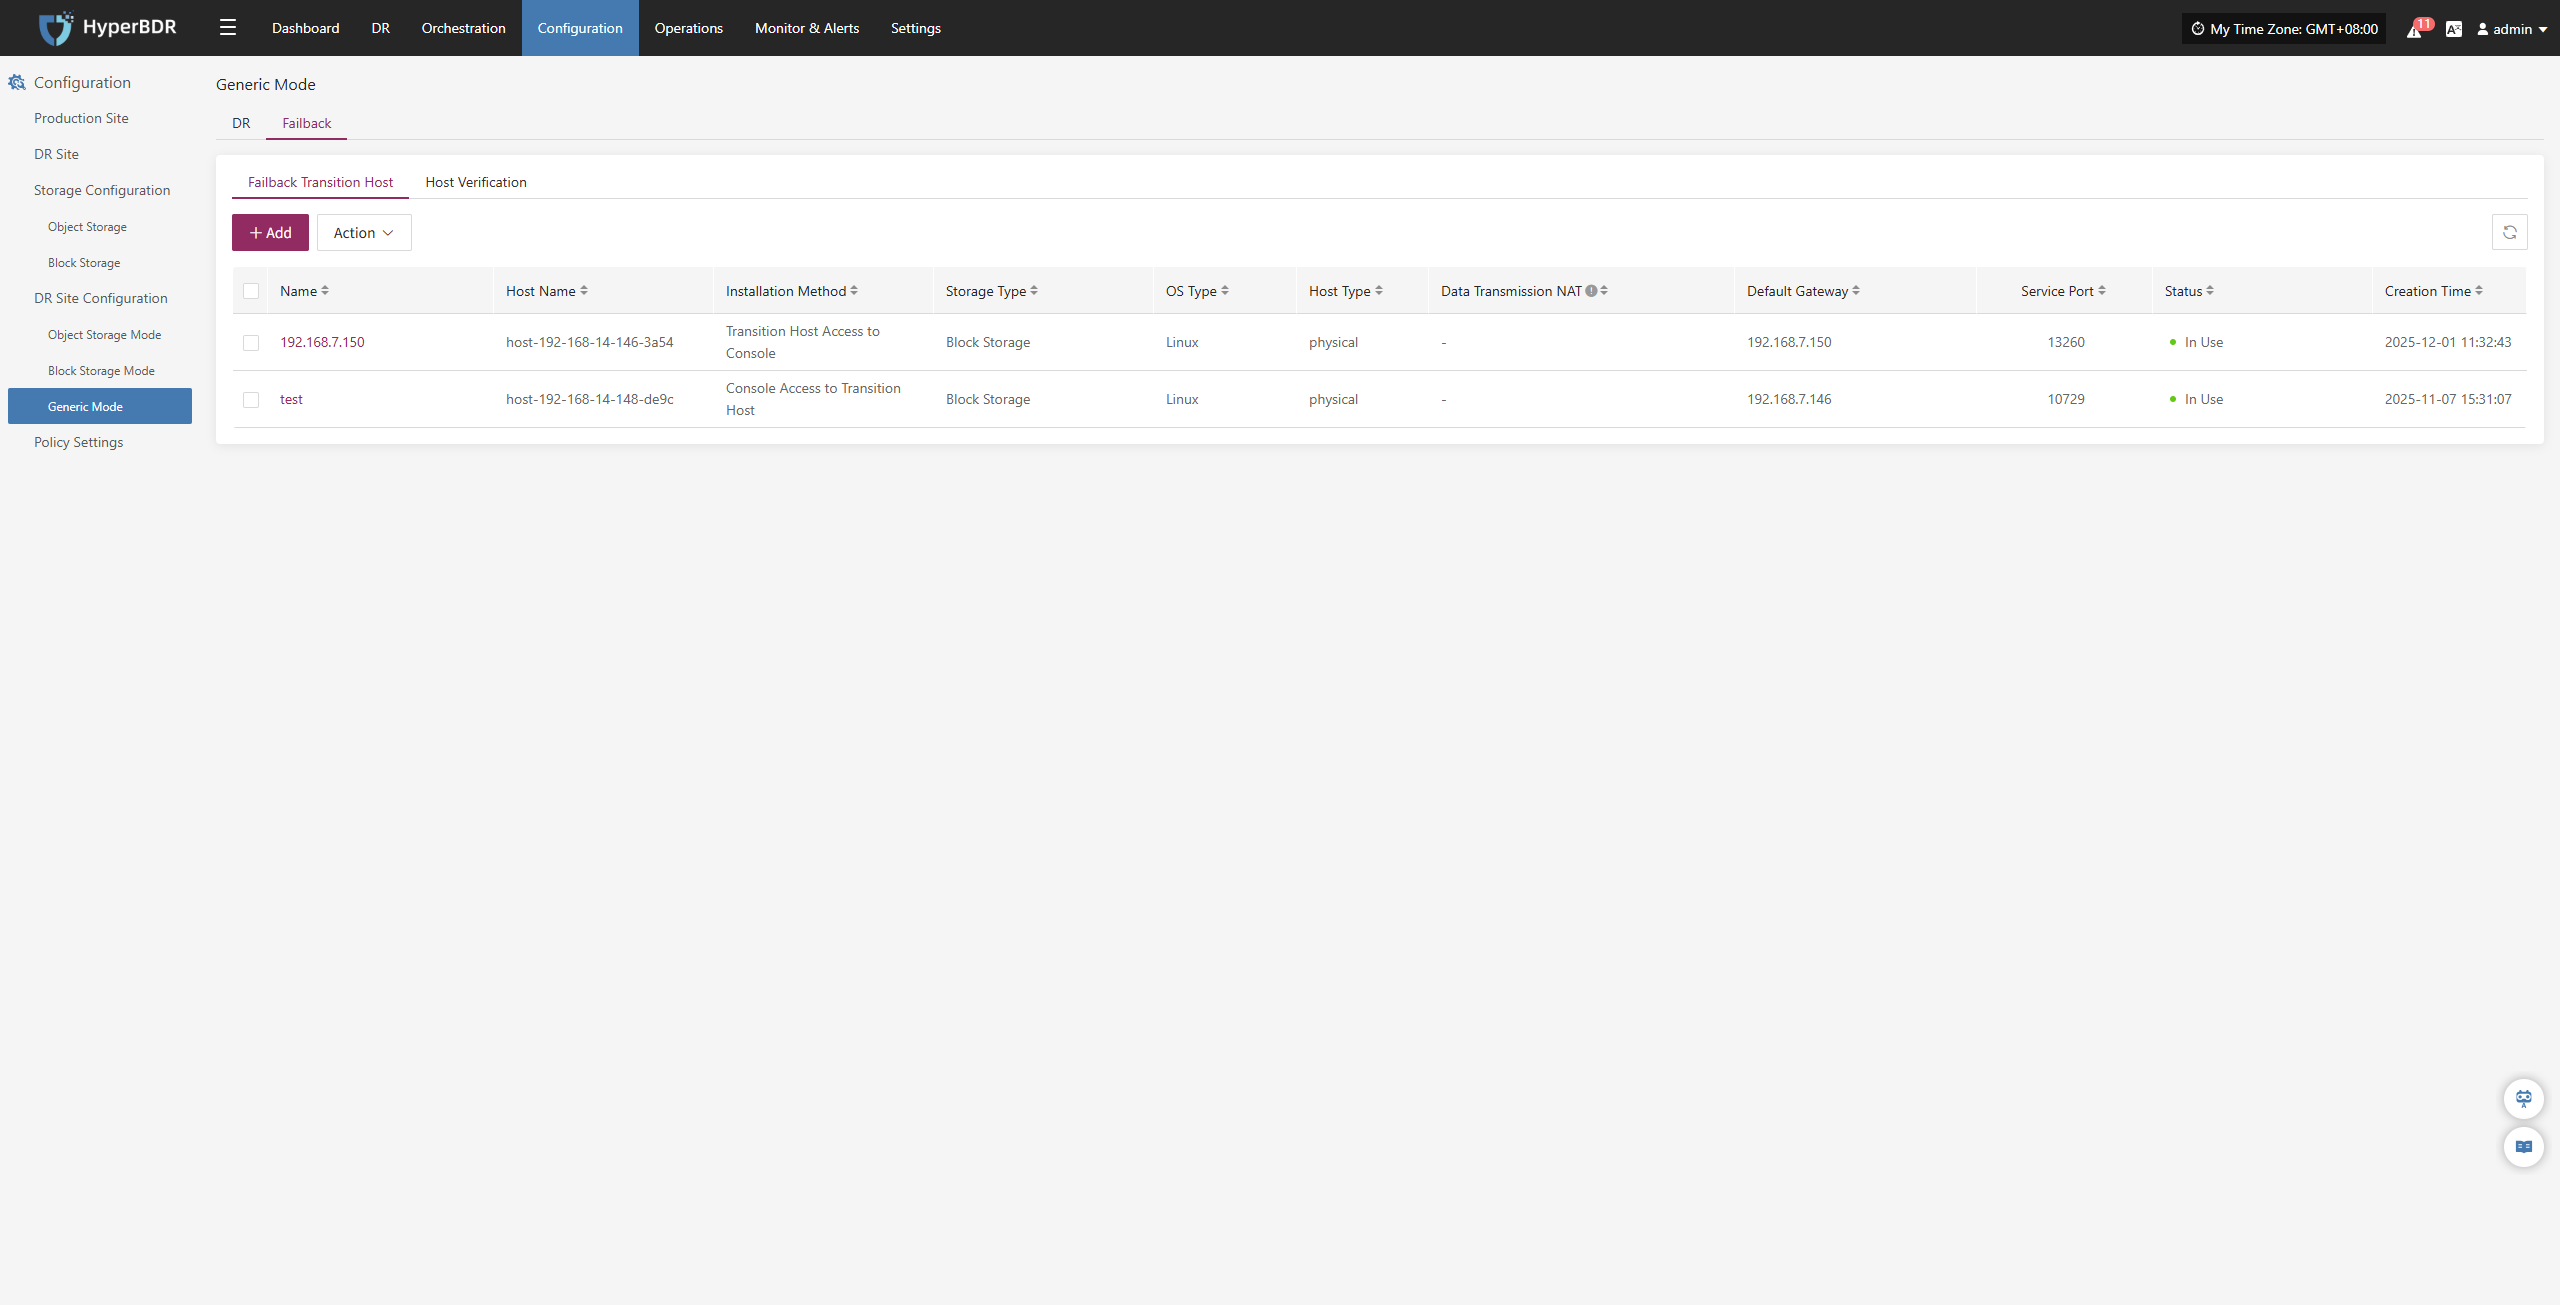Sort by Service Port column arrows
Viewport: 2560px width, 1305px height.
[x=2102, y=291]
